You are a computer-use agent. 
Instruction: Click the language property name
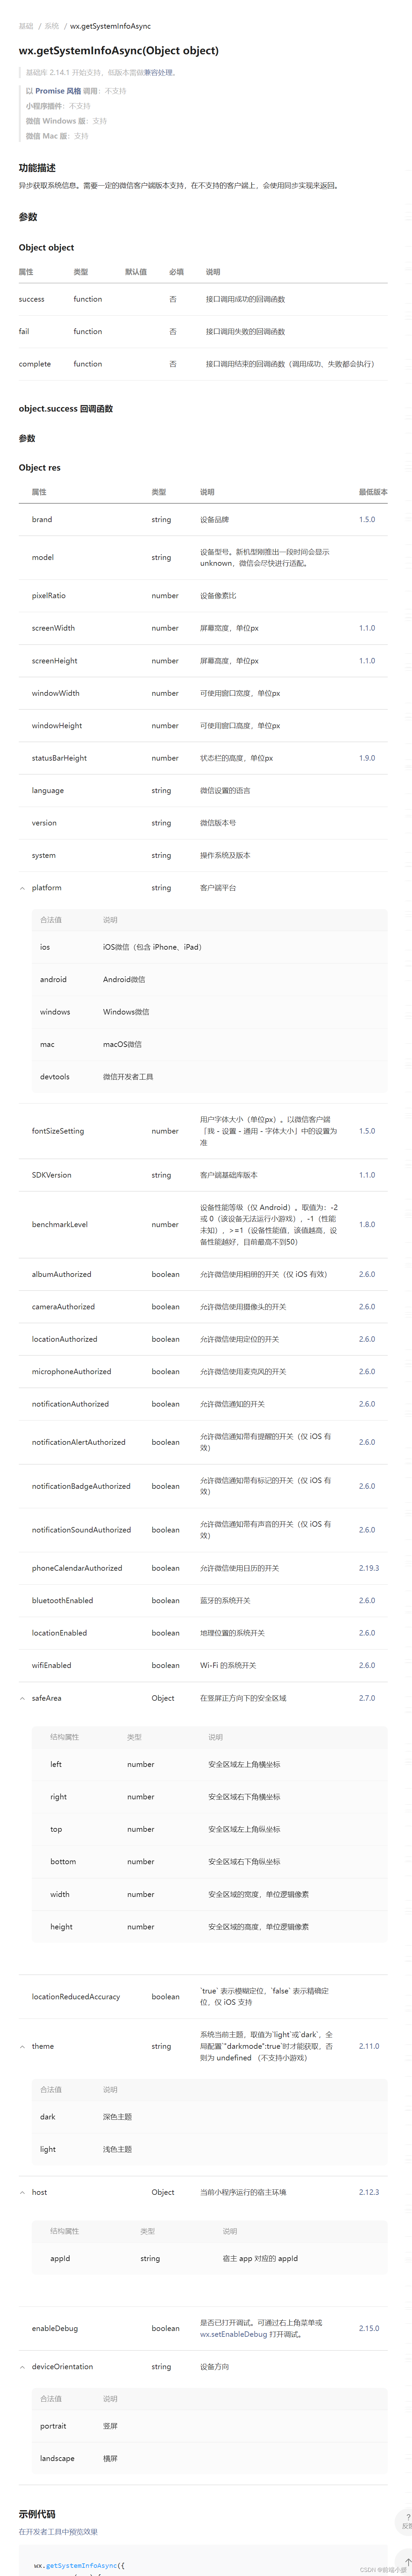48,791
